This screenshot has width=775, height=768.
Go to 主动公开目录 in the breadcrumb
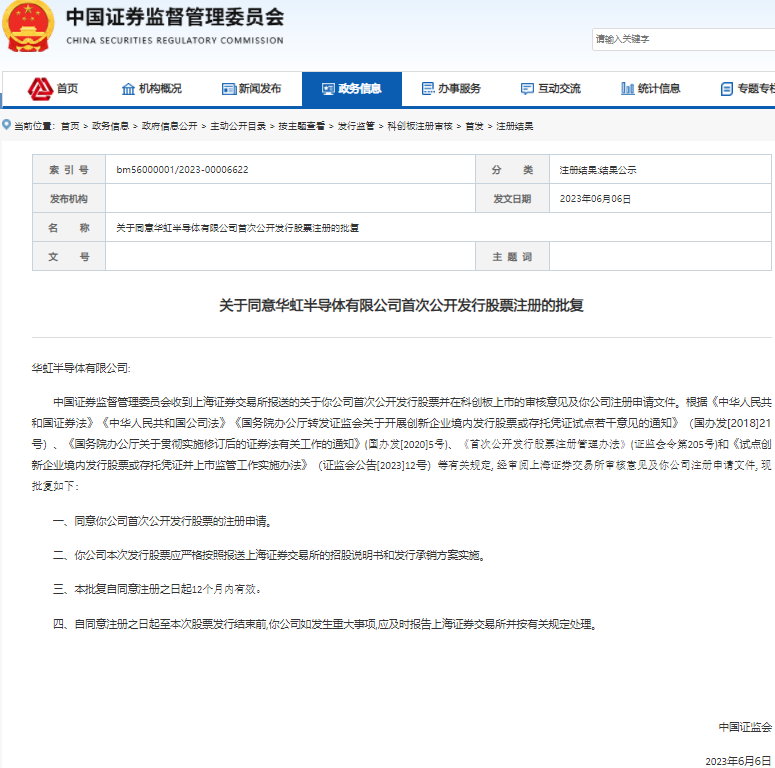pyautogui.click(x=238, y=126)
